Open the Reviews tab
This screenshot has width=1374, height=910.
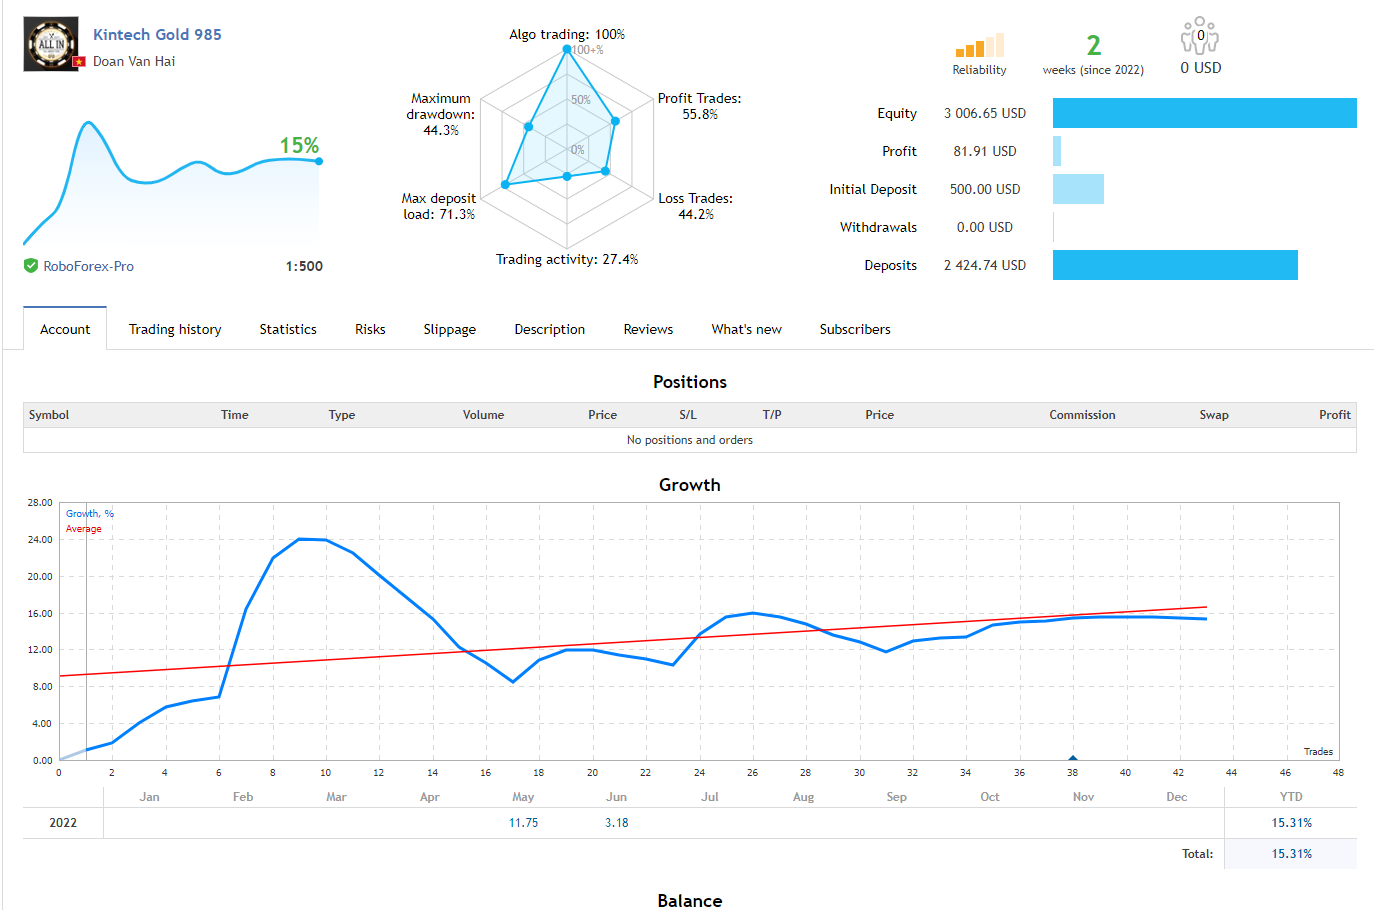[x=648, y=329]
